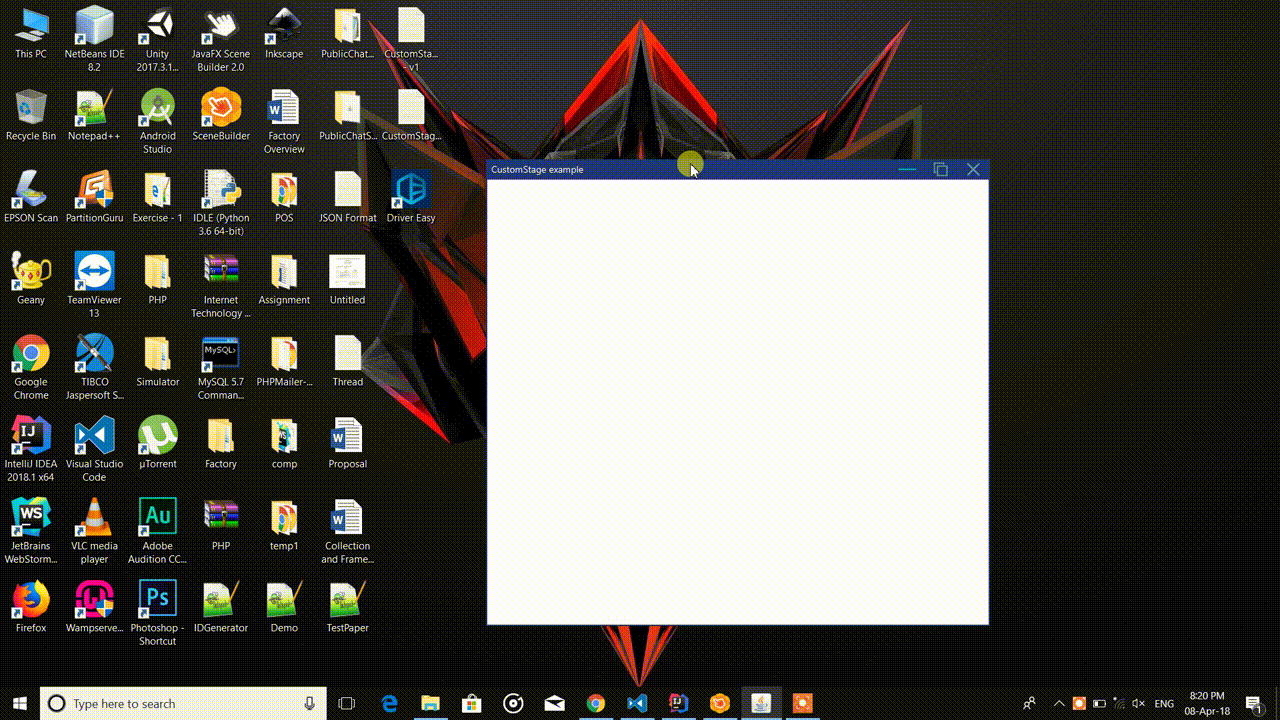Image resolution: width=1280 pixels, height=720 pixels.
Task: Select the Proposal Word document
Action: click(347, 442)
